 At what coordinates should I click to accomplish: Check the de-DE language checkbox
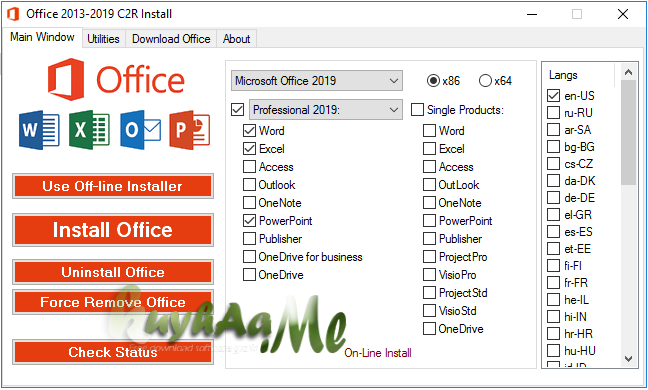pos(553,197)
